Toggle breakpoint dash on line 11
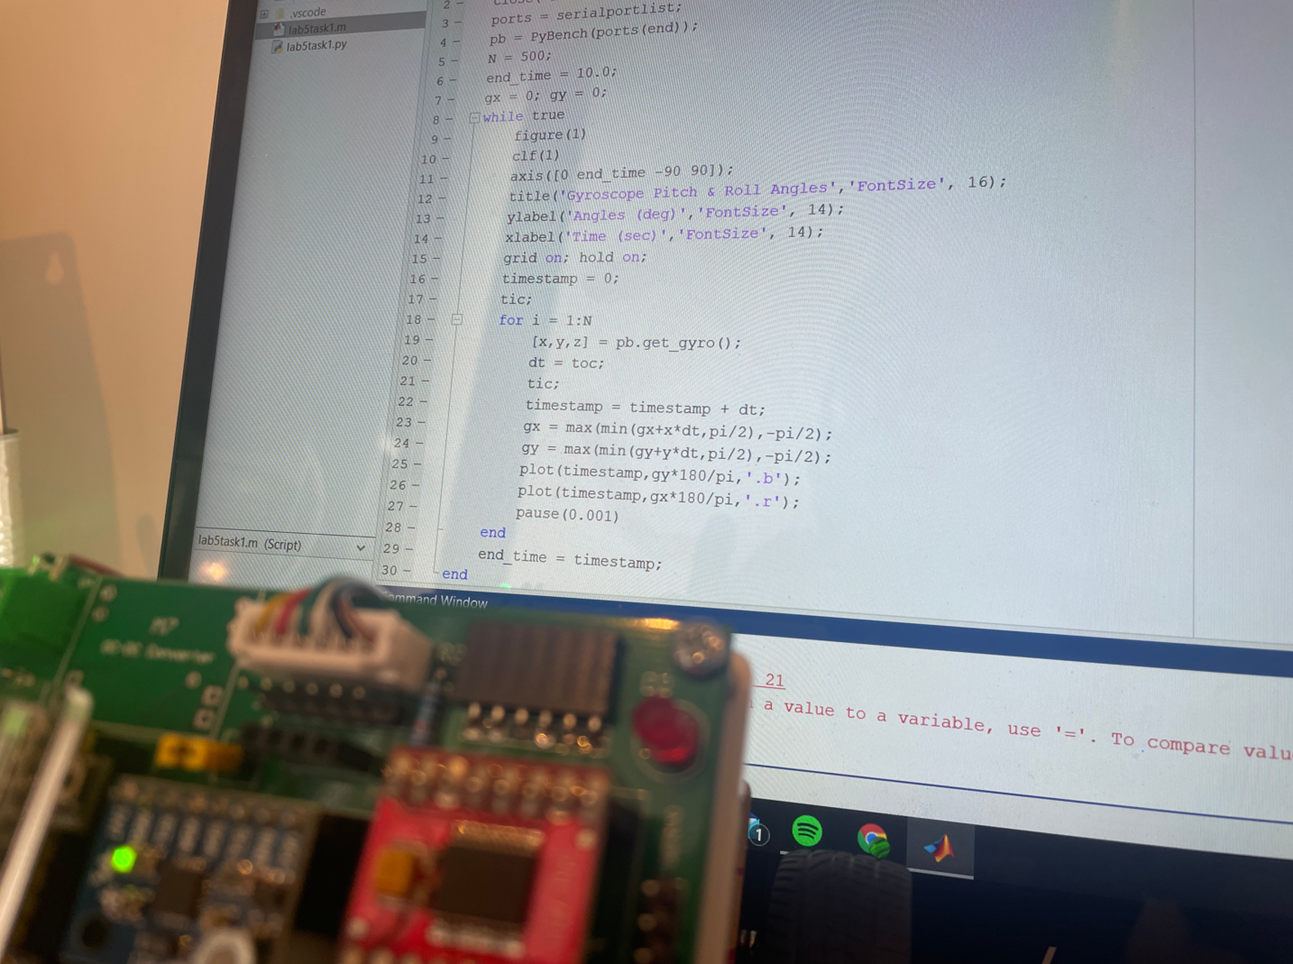The height and width of the screenshot is (964, 1293). tap(443, 179)
